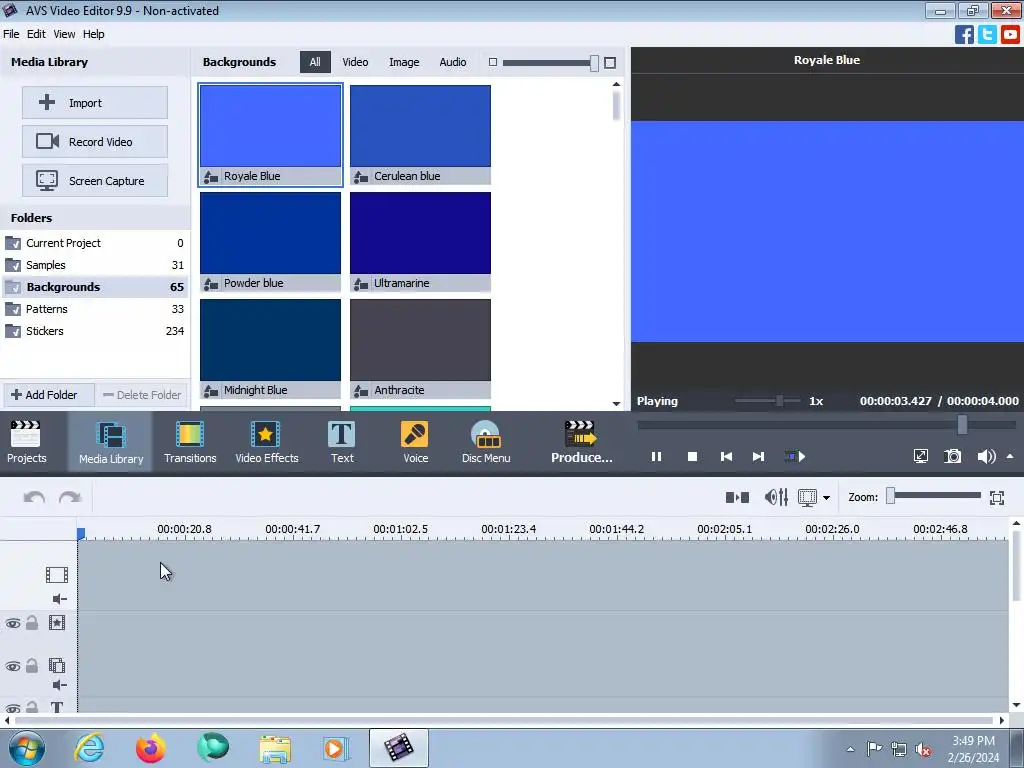Open the audio mixer icon

(776, 498)
